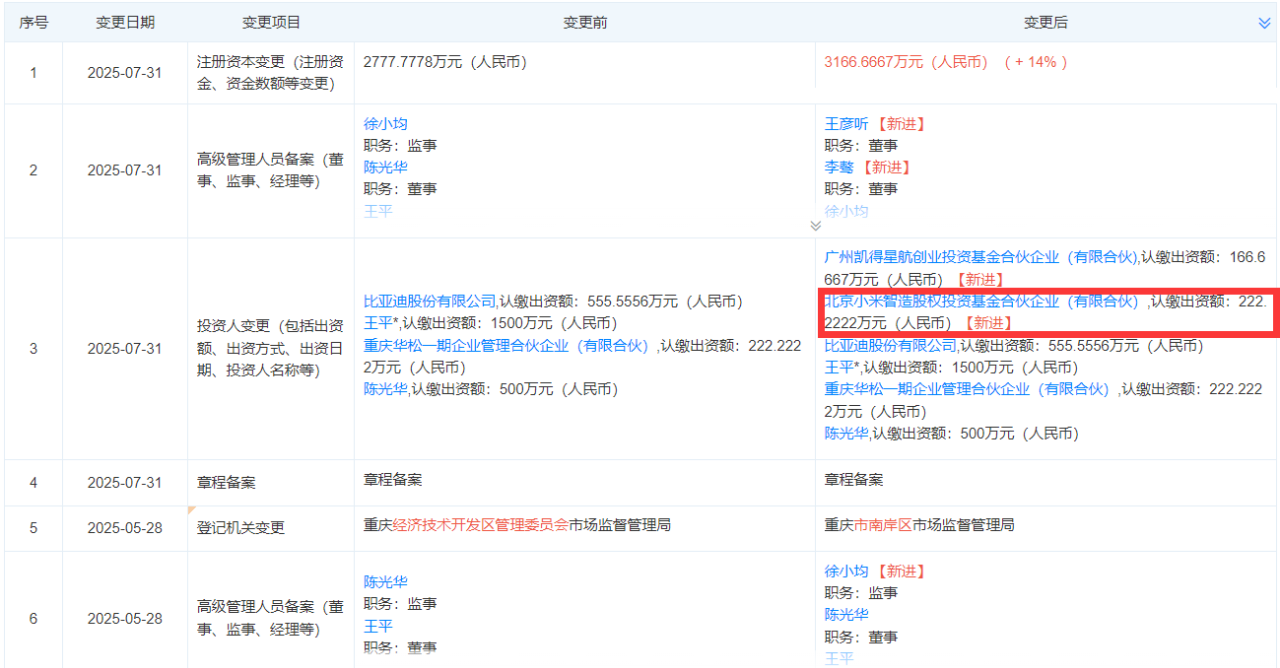Viewport: 1280px width, 668px height.
Task: Click sequence number 3 cell
Action: 34,349
